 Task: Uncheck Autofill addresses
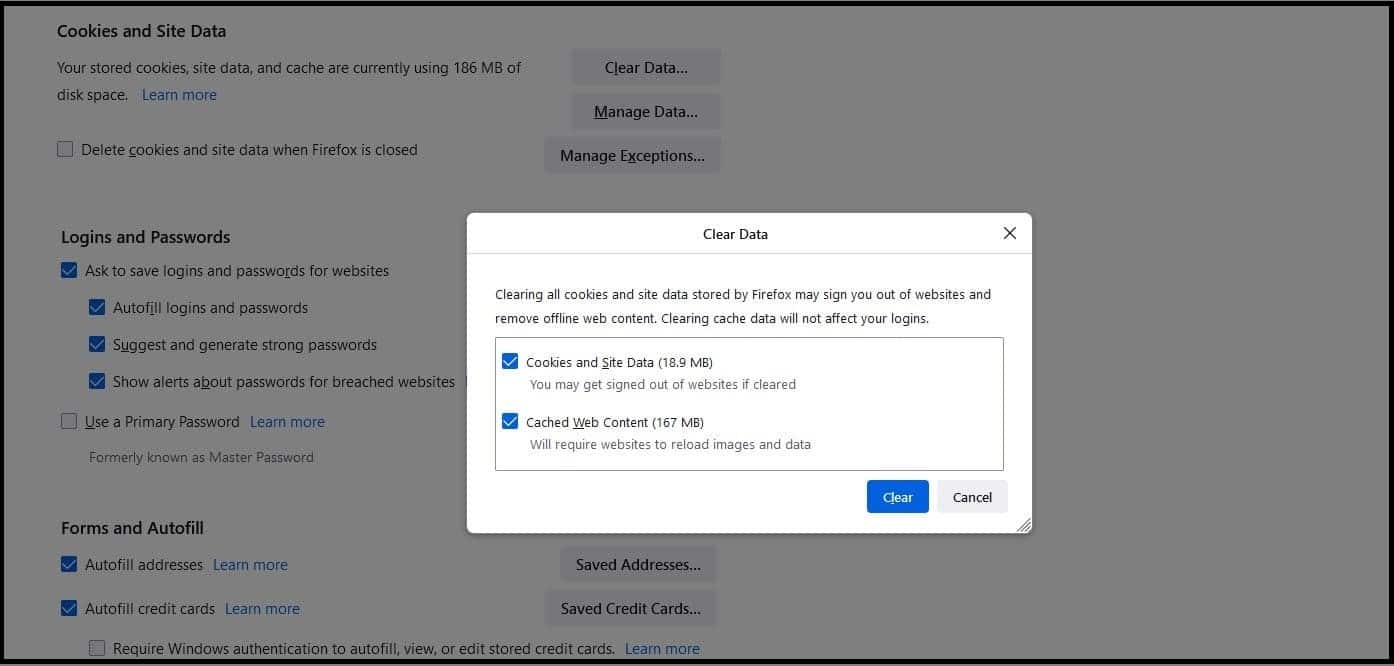tap(69, 564)
